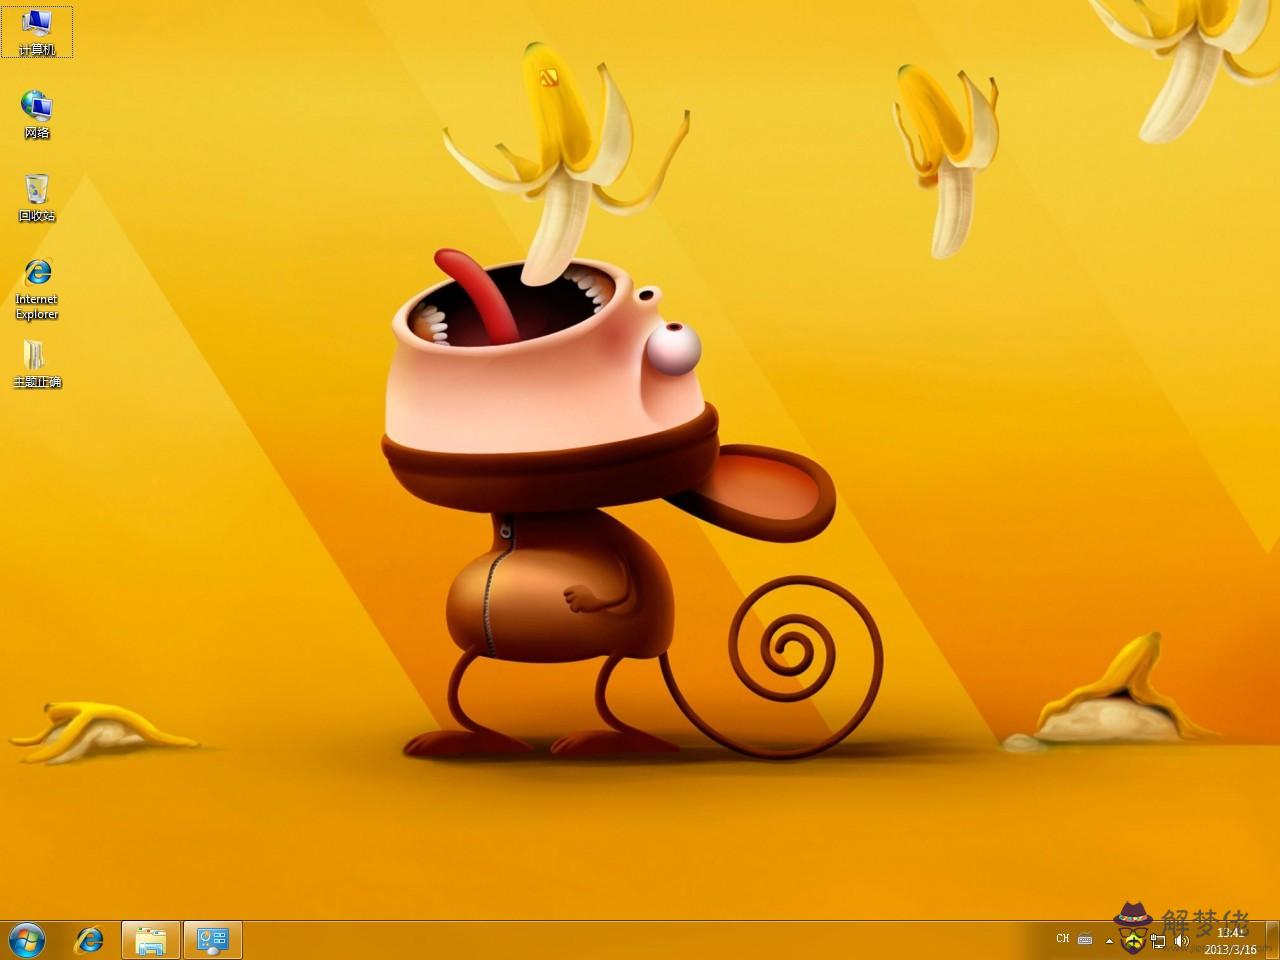
Task: Select the Internet Explorer desktop shortcut
Action: [x=37, y=290]
